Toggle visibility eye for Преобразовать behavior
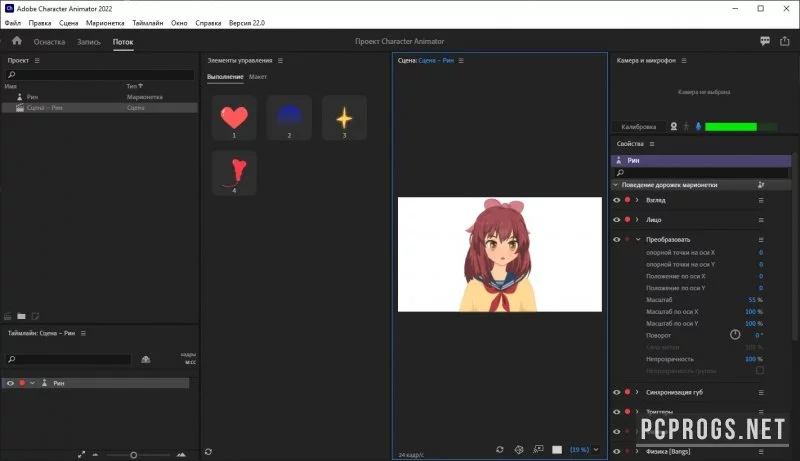This screenshot has width=800, height=461. click(x=616, y=239)
